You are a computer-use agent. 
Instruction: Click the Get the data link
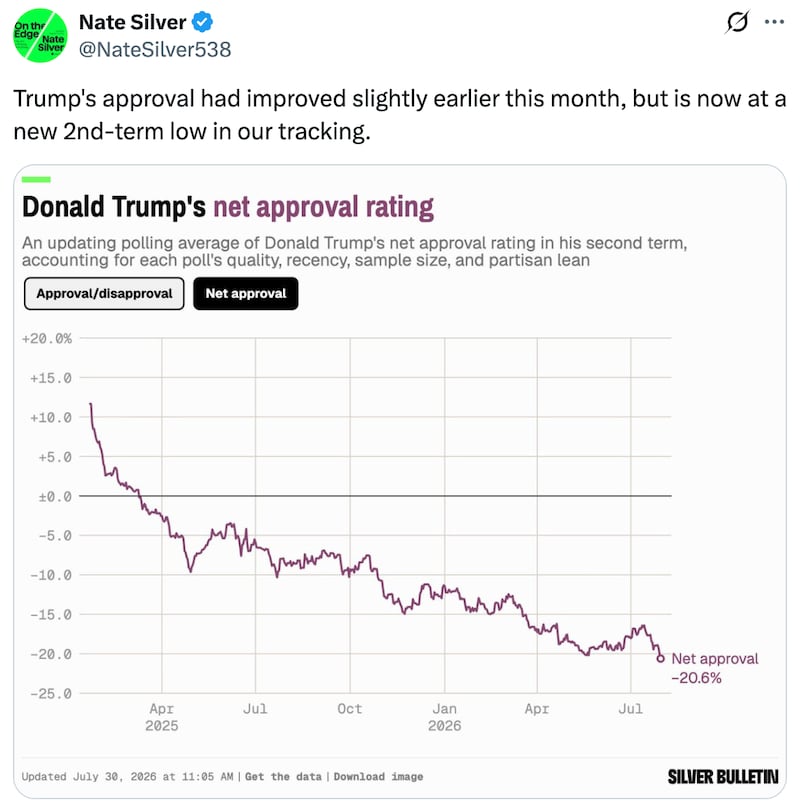[283, 776]
